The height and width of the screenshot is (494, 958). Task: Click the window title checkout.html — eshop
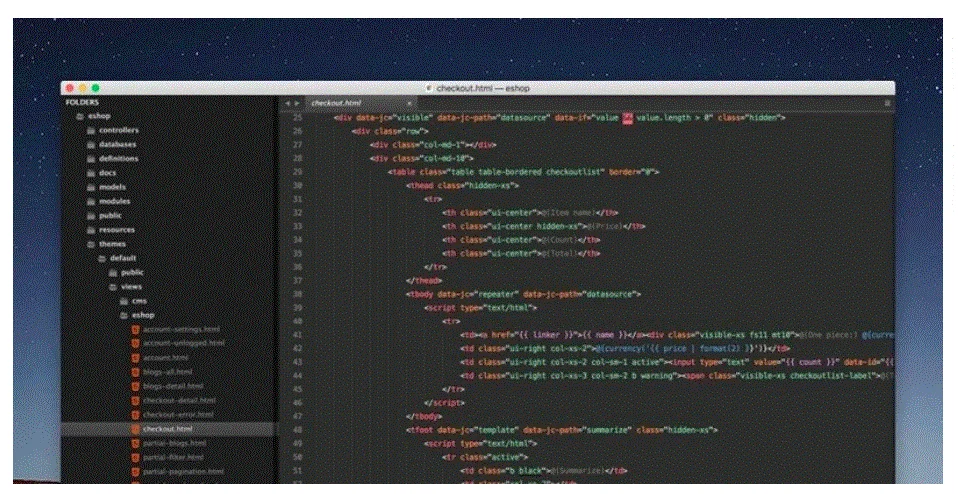483,89
